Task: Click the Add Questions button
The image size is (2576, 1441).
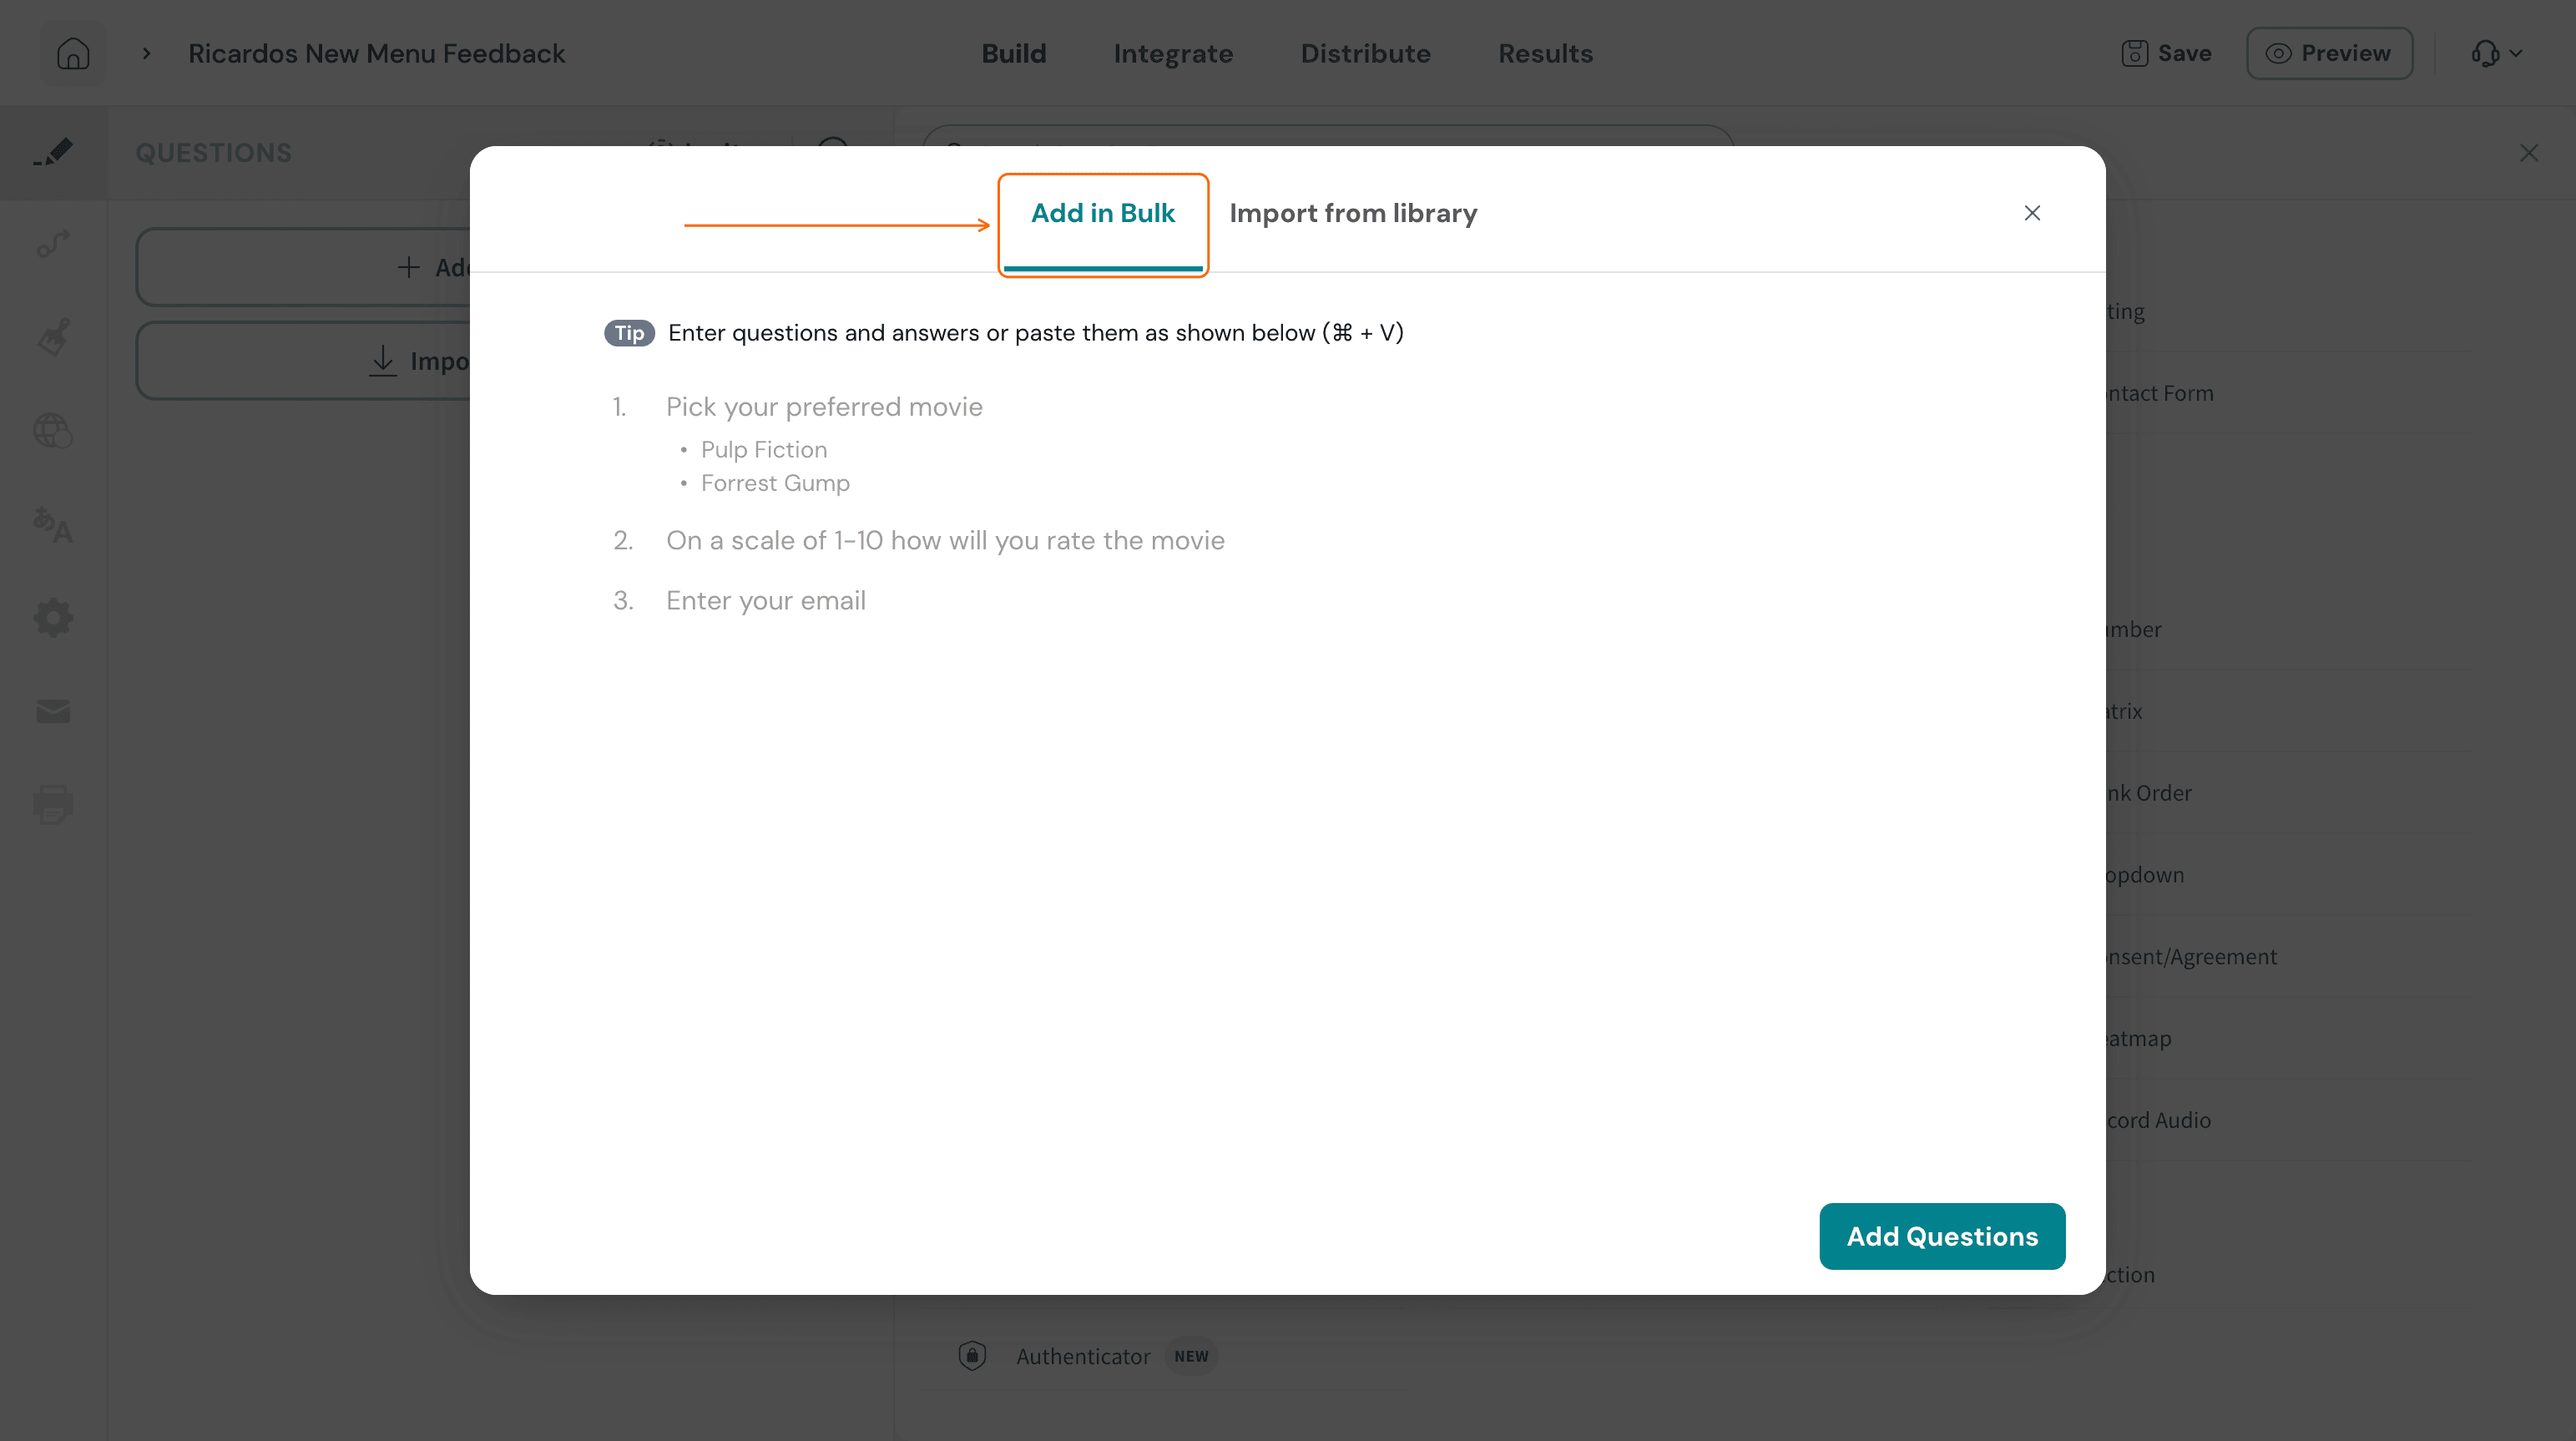Action: click(1942, 1236)
